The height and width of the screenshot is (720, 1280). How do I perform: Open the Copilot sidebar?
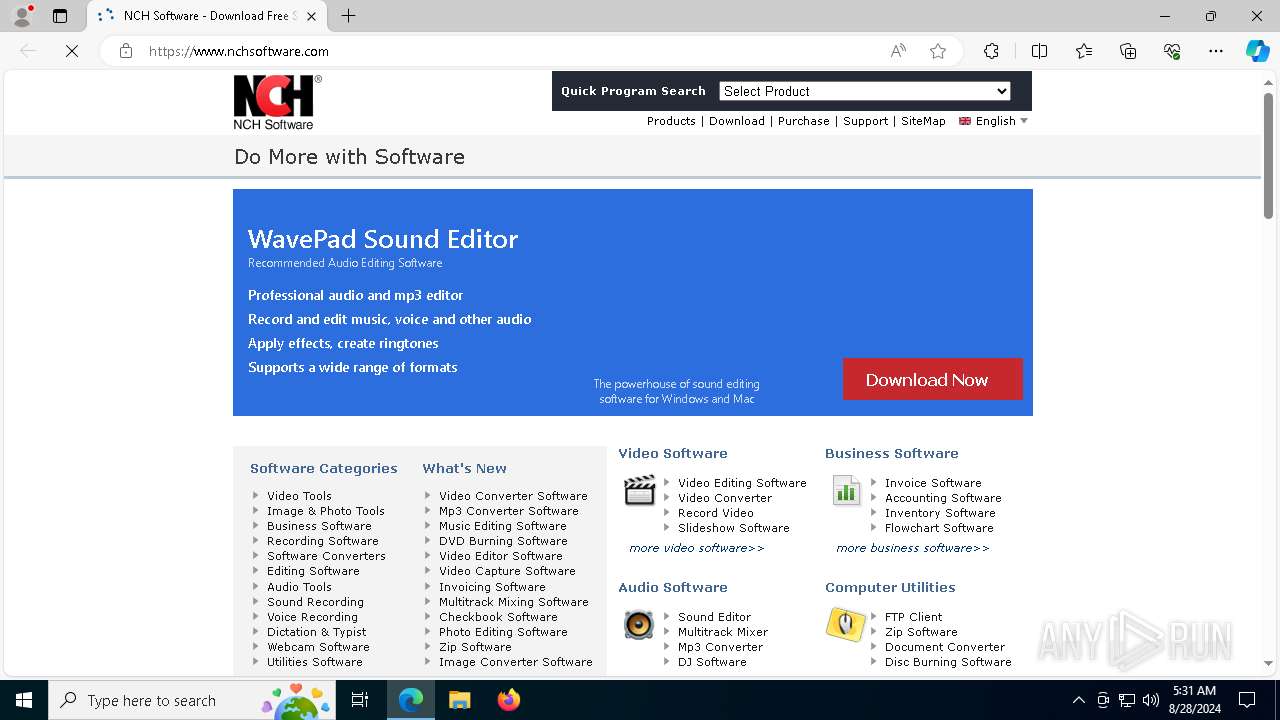[1257, 51]
